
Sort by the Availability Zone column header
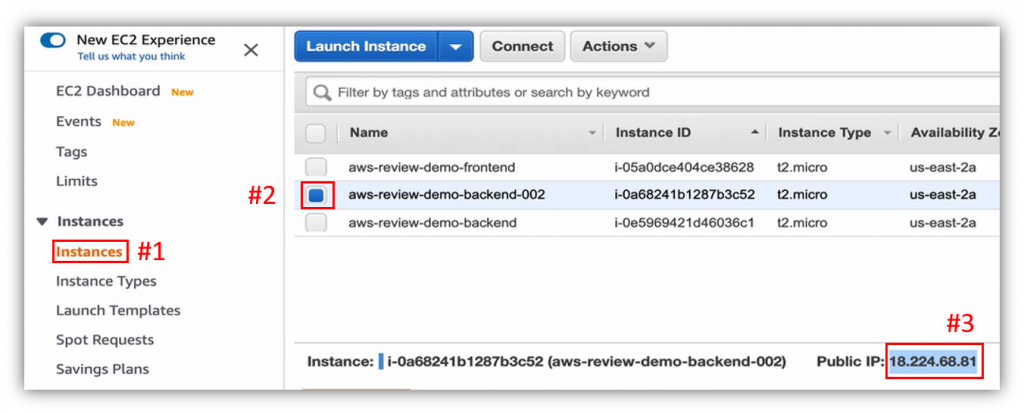(957, 133)
